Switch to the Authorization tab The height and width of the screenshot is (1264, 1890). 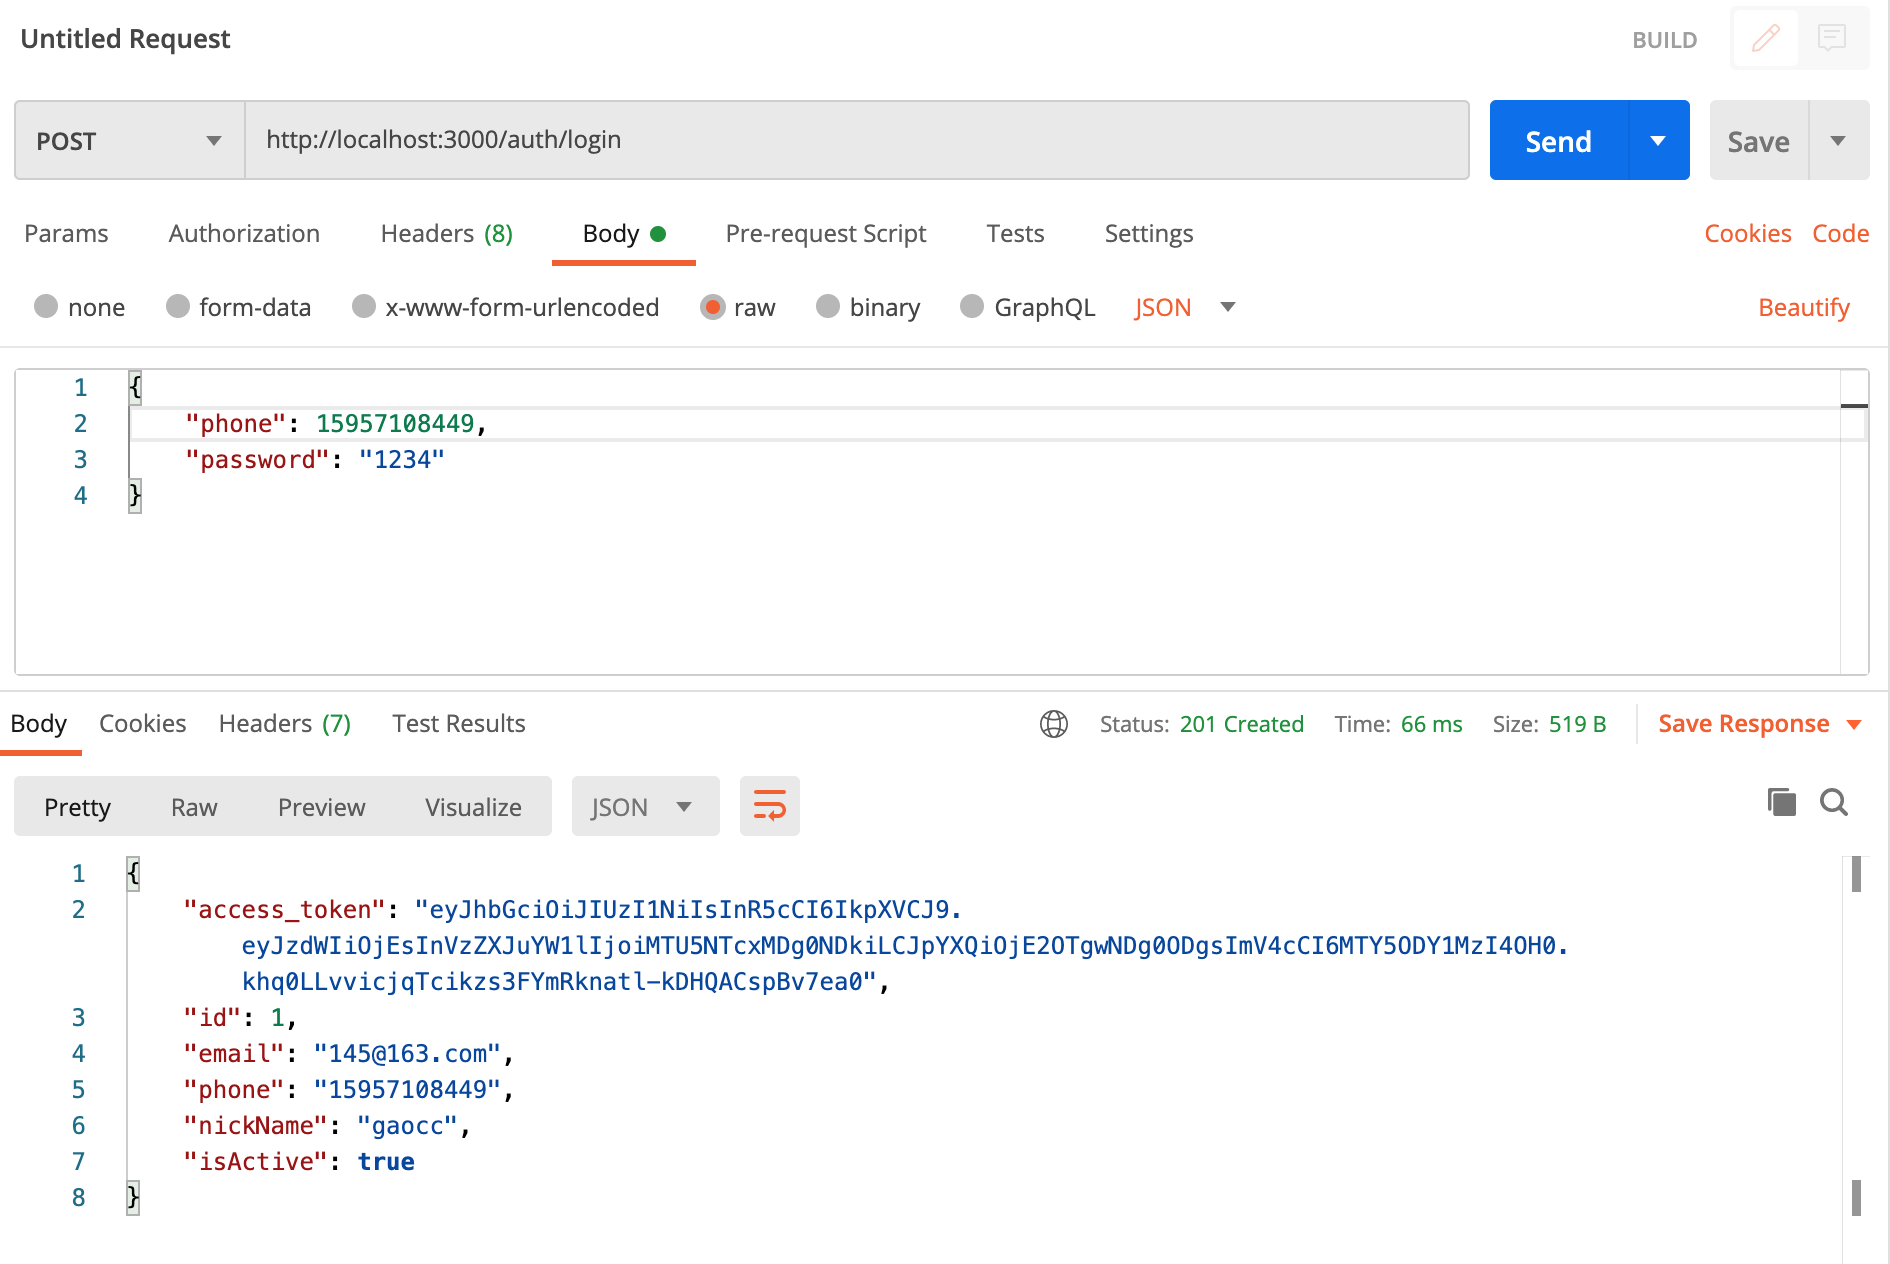click(x=244, y=233)
